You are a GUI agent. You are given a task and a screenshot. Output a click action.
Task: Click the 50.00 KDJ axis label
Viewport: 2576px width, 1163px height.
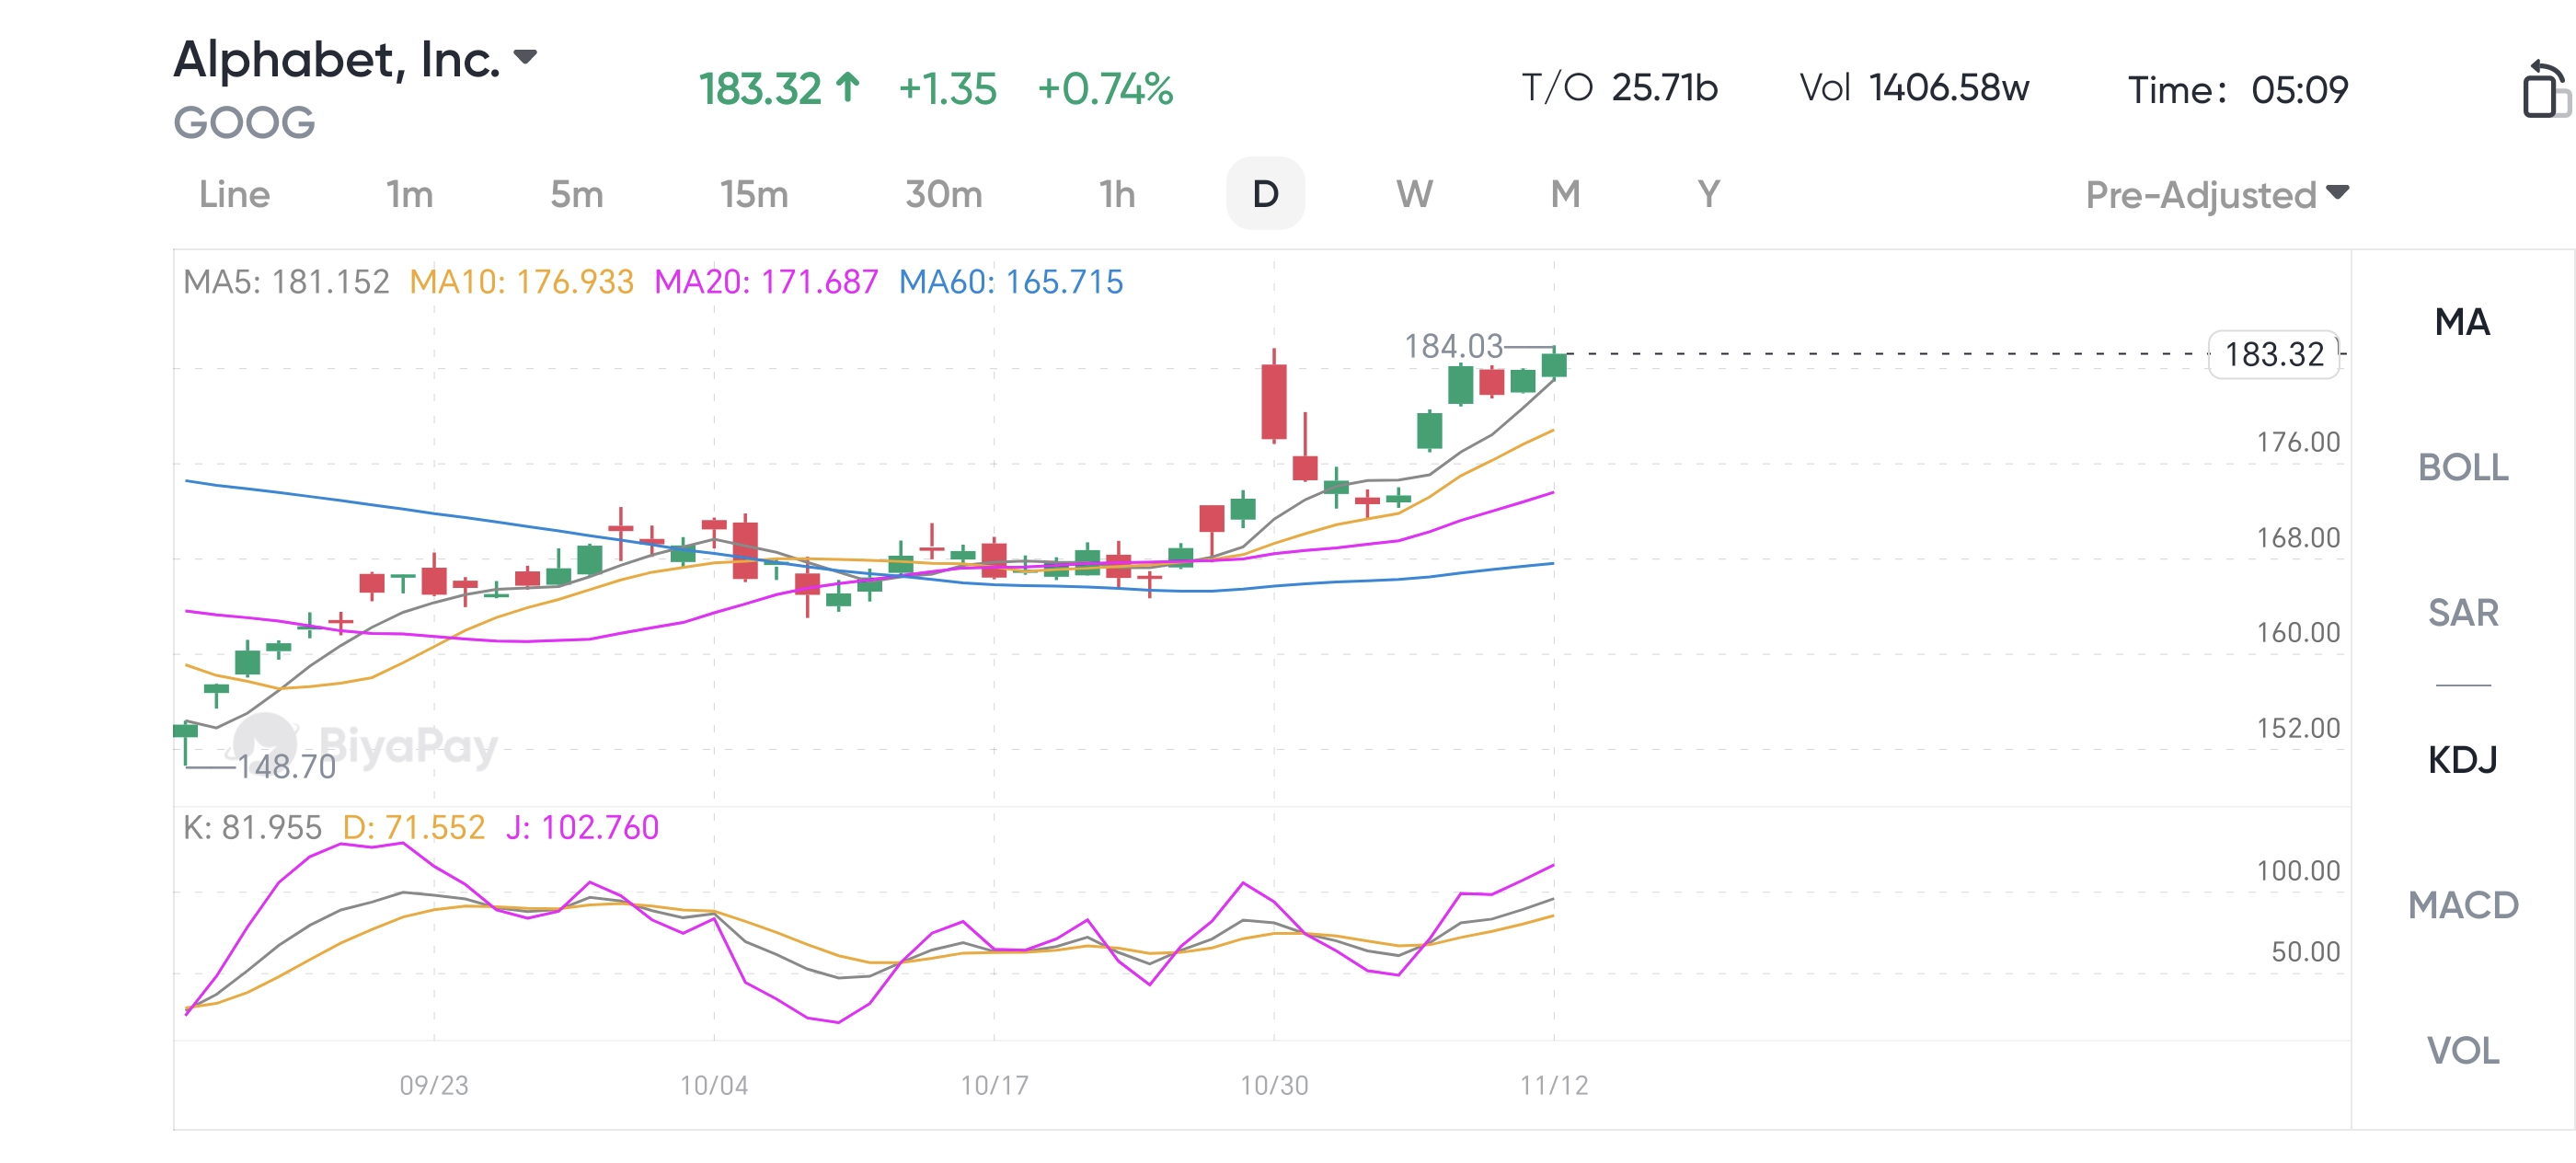2305,952
